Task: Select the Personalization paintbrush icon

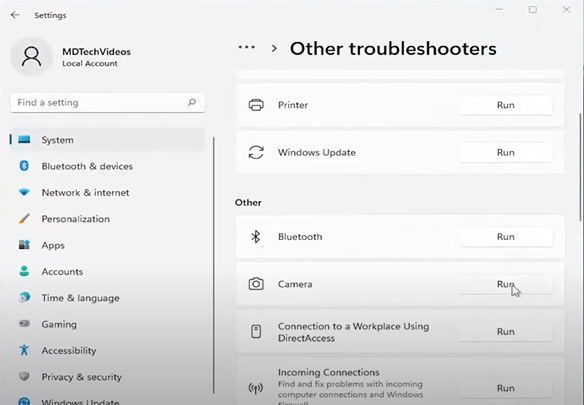Action: (24, 218)
